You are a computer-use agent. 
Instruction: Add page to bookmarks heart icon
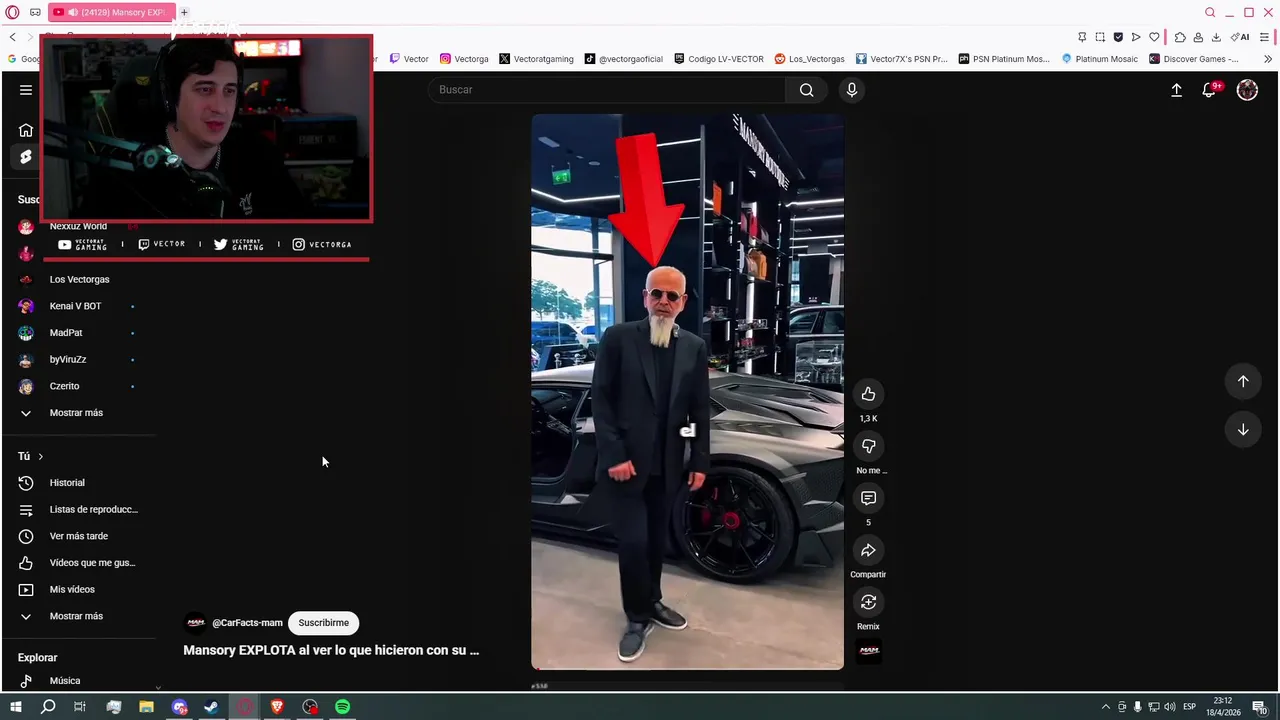[1154, 37]
